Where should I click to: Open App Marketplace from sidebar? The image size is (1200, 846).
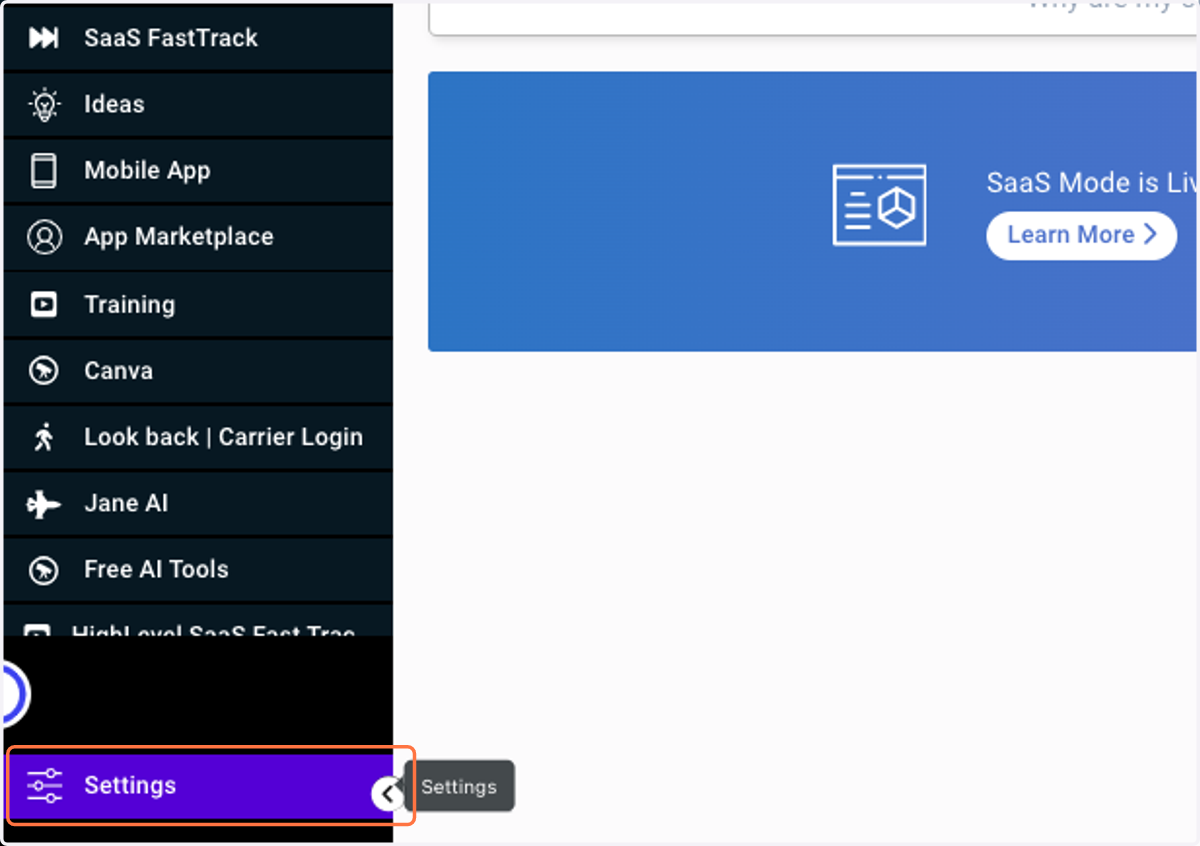pyautogui.click(x=198, y=237)
